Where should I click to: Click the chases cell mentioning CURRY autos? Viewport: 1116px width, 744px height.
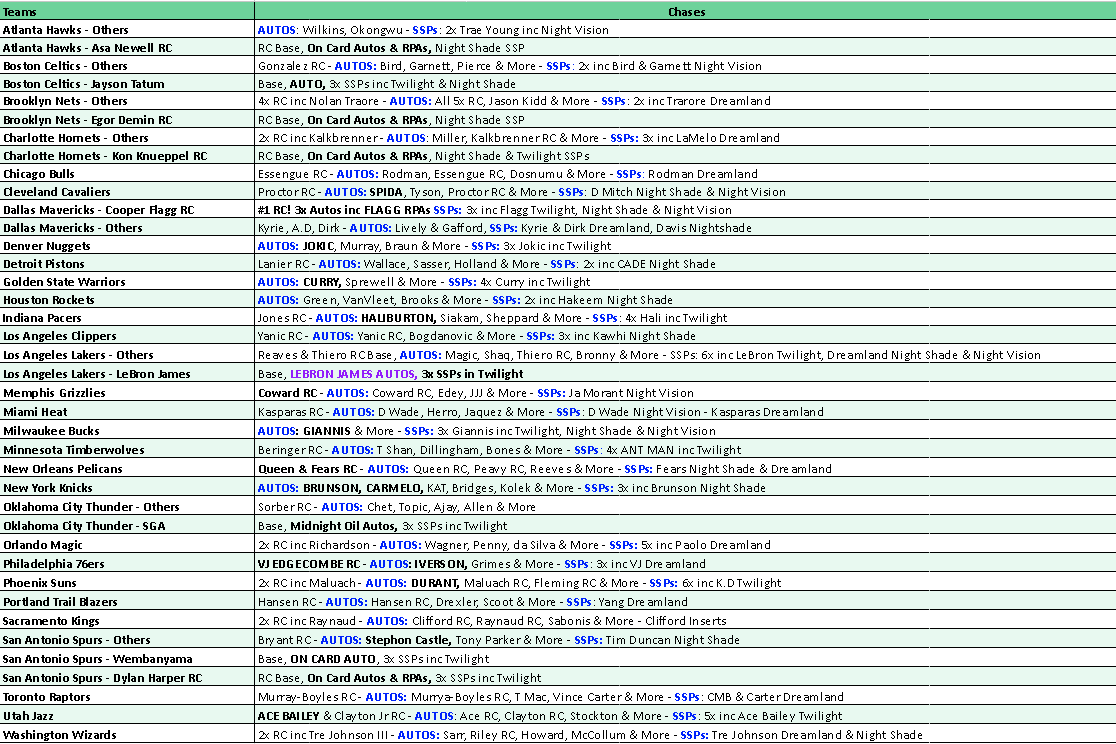(x=400, y=282)
